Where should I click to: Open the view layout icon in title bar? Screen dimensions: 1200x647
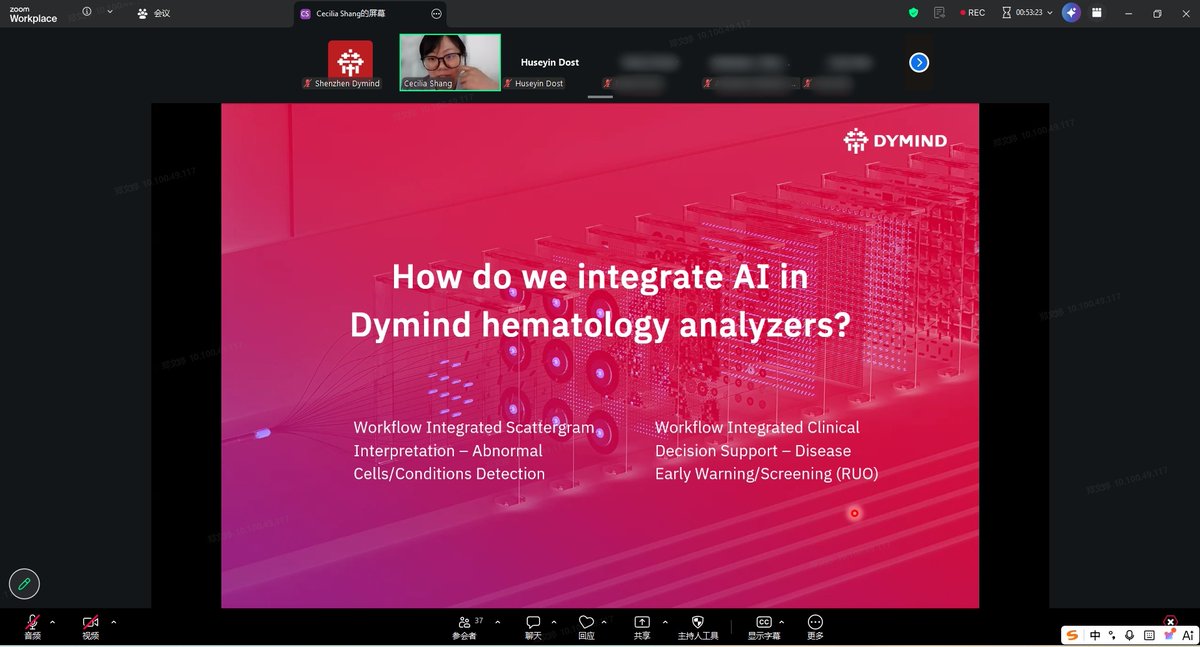(x=1097, y=13)
